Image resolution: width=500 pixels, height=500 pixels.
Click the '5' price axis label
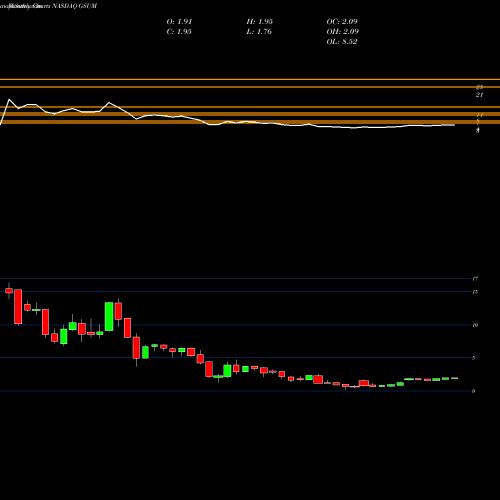474,358
